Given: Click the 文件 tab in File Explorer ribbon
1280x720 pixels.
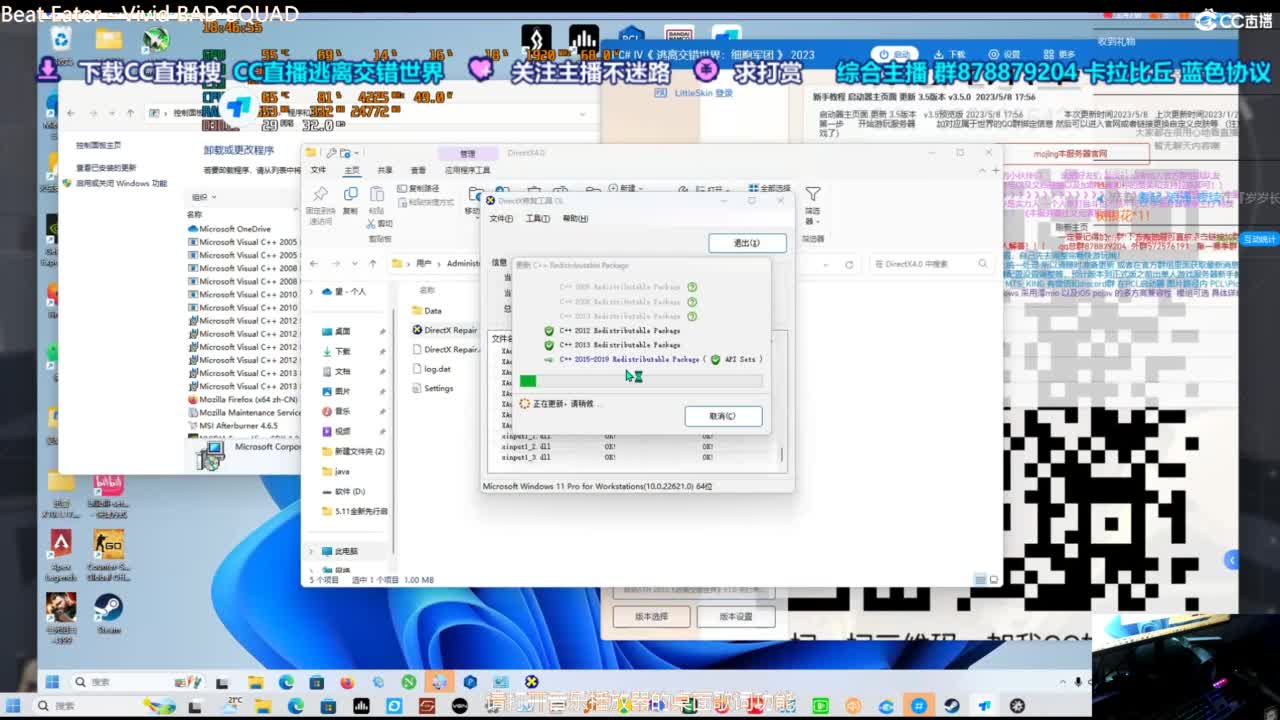Looking at the screenshot, I should click(318, 170).
